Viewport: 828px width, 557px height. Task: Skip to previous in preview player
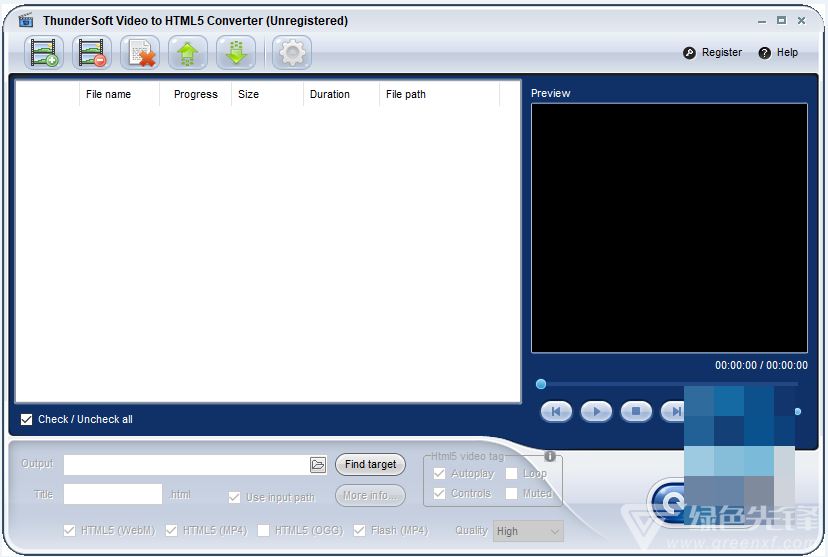click(x=556, y=411)
